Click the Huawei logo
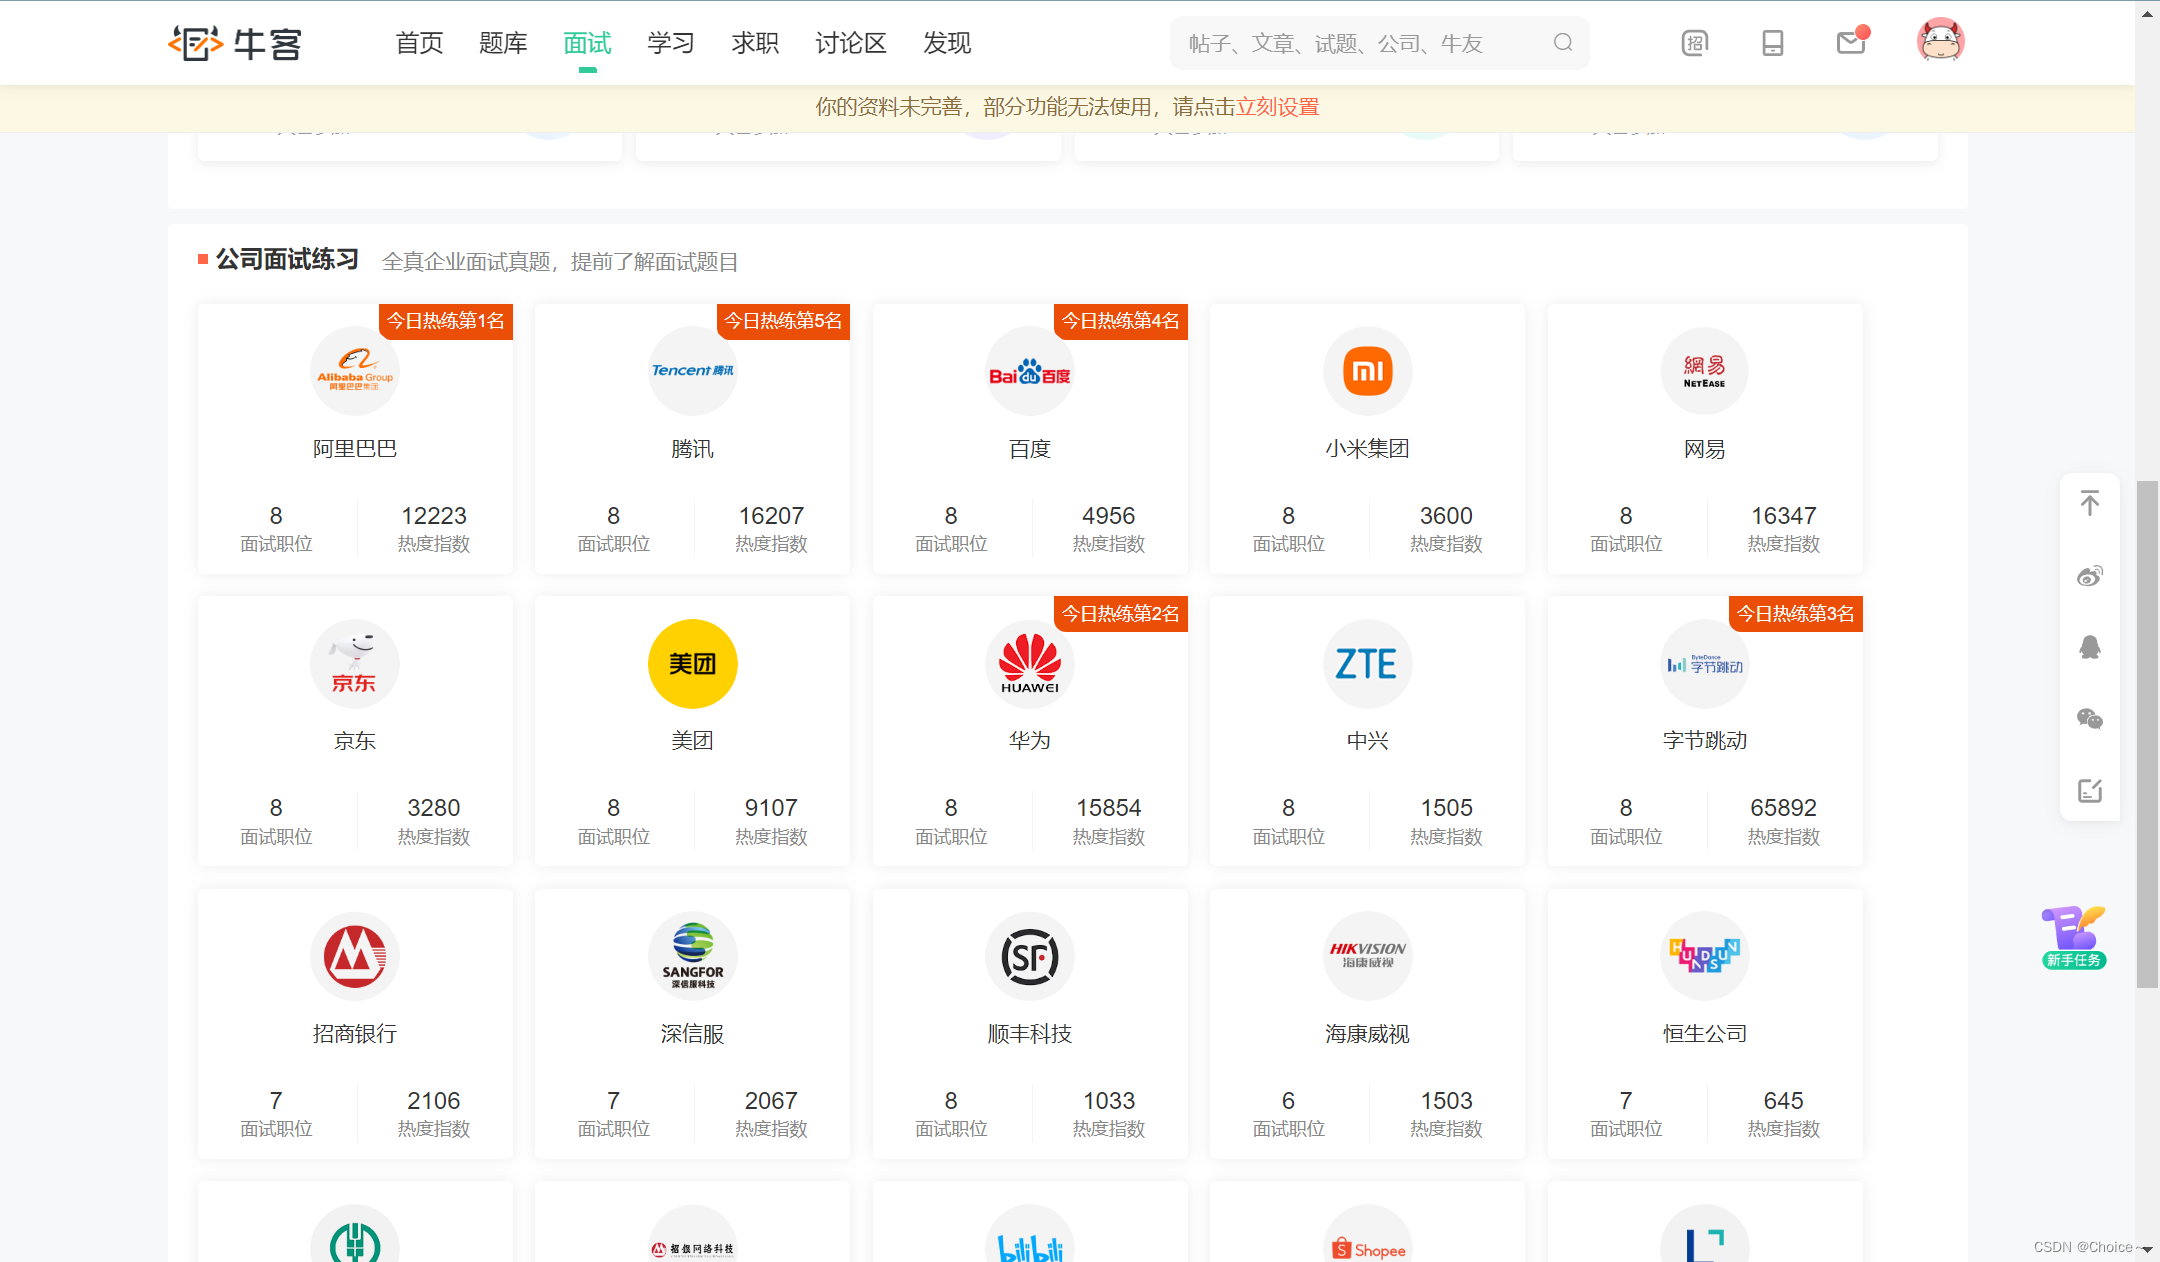Image resolution: width=2160 pixels, height=1262 pixels. [1030, 664]
